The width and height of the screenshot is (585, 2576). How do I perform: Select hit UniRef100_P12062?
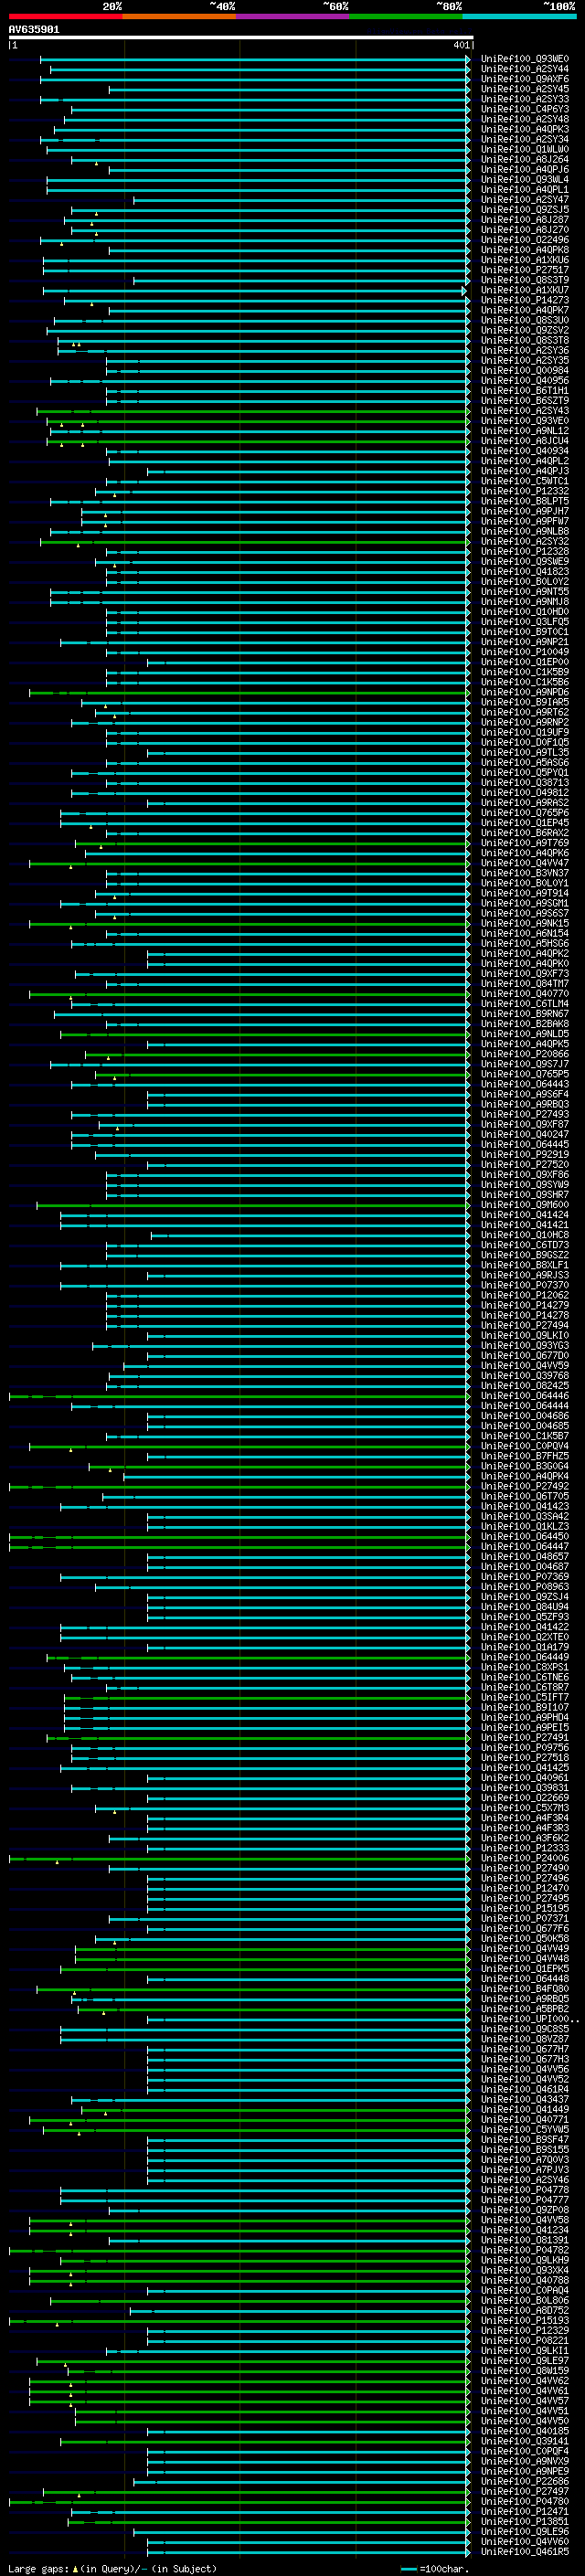coord(525,1295)
